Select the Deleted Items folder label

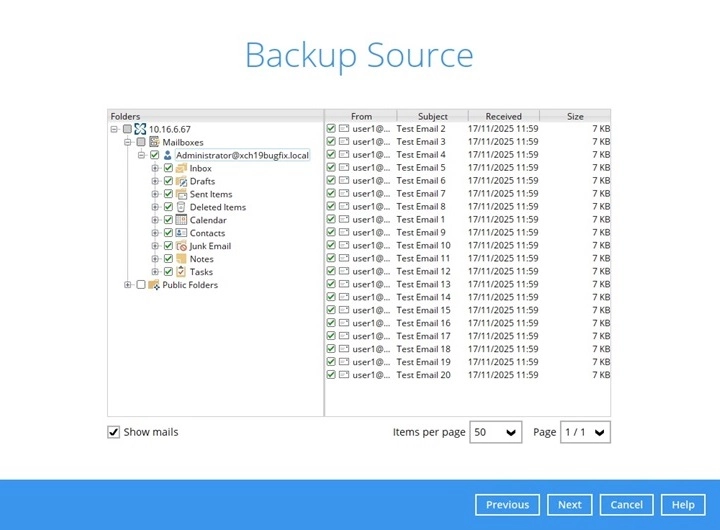click(218, 207)
